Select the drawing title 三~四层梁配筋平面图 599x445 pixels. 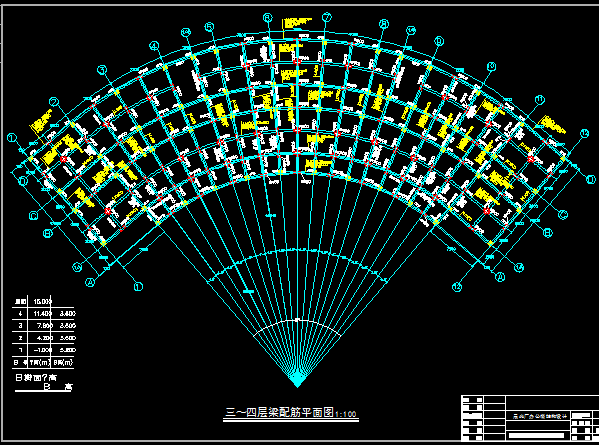[279, 413]
